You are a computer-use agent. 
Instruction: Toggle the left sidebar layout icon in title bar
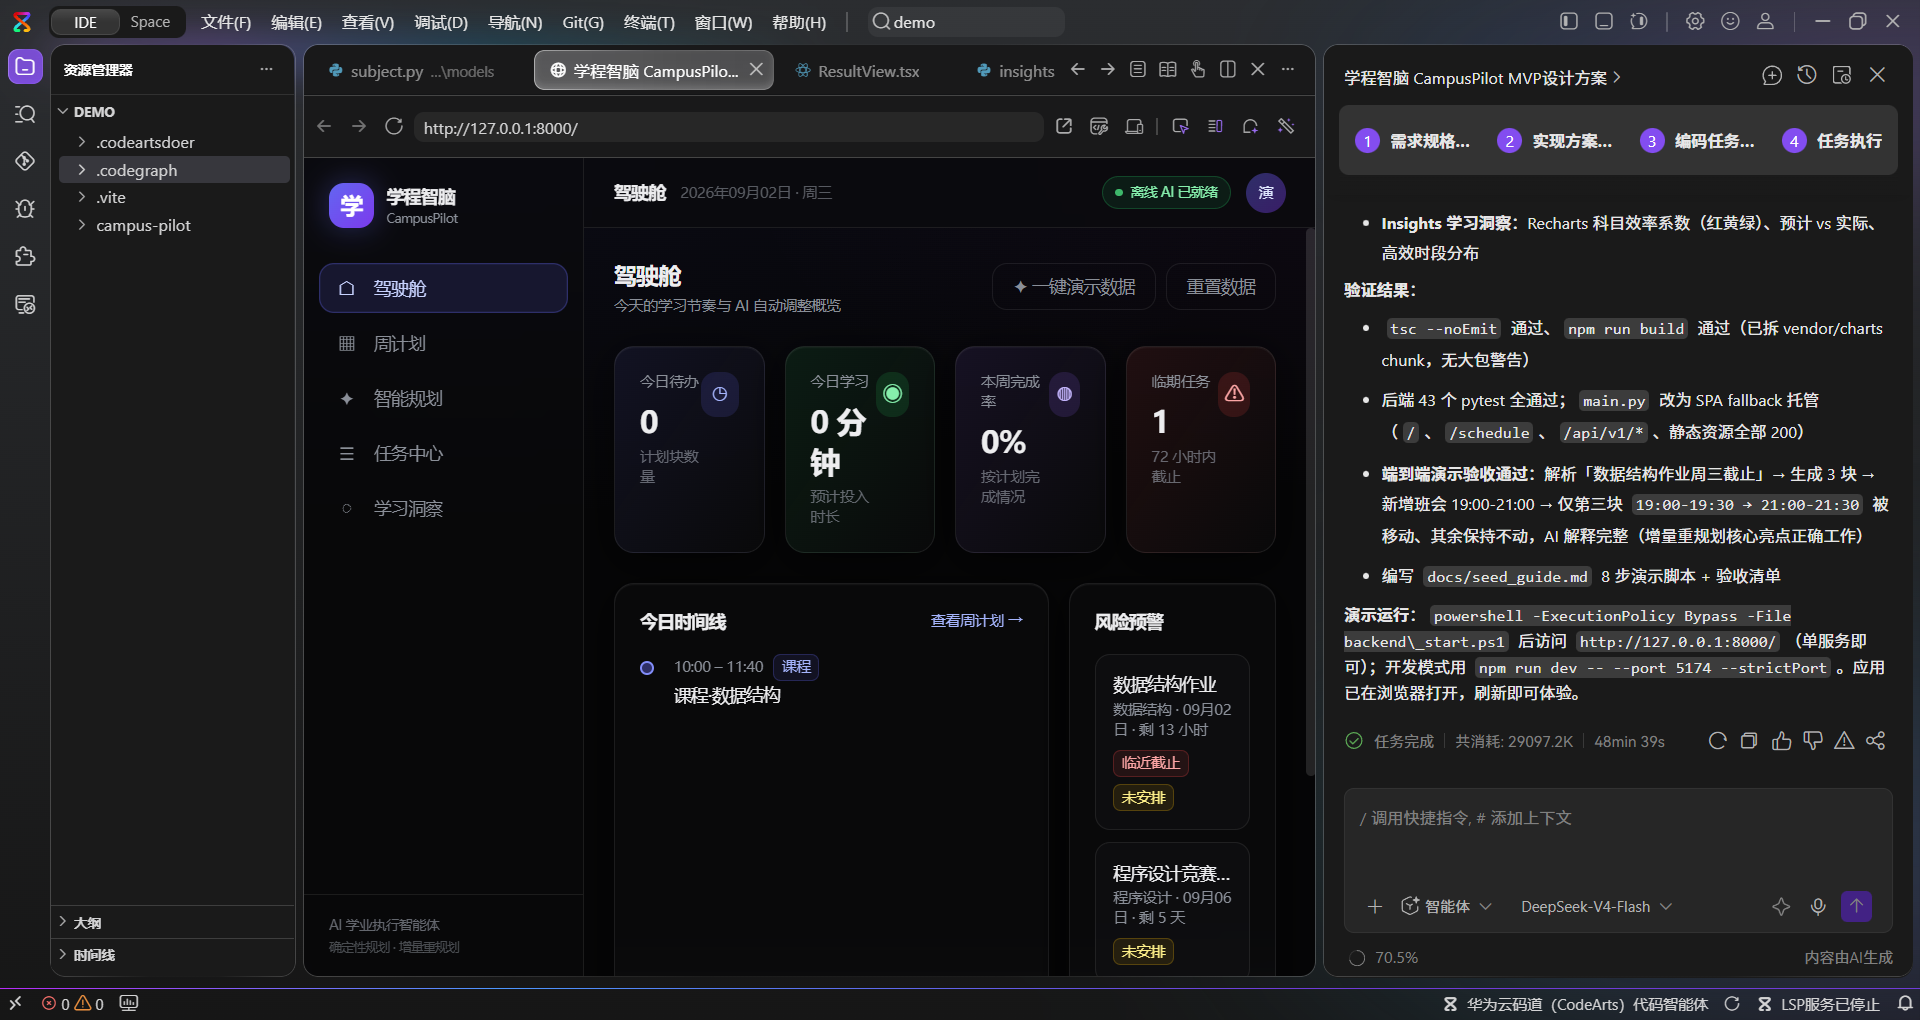coord(1569,21)
